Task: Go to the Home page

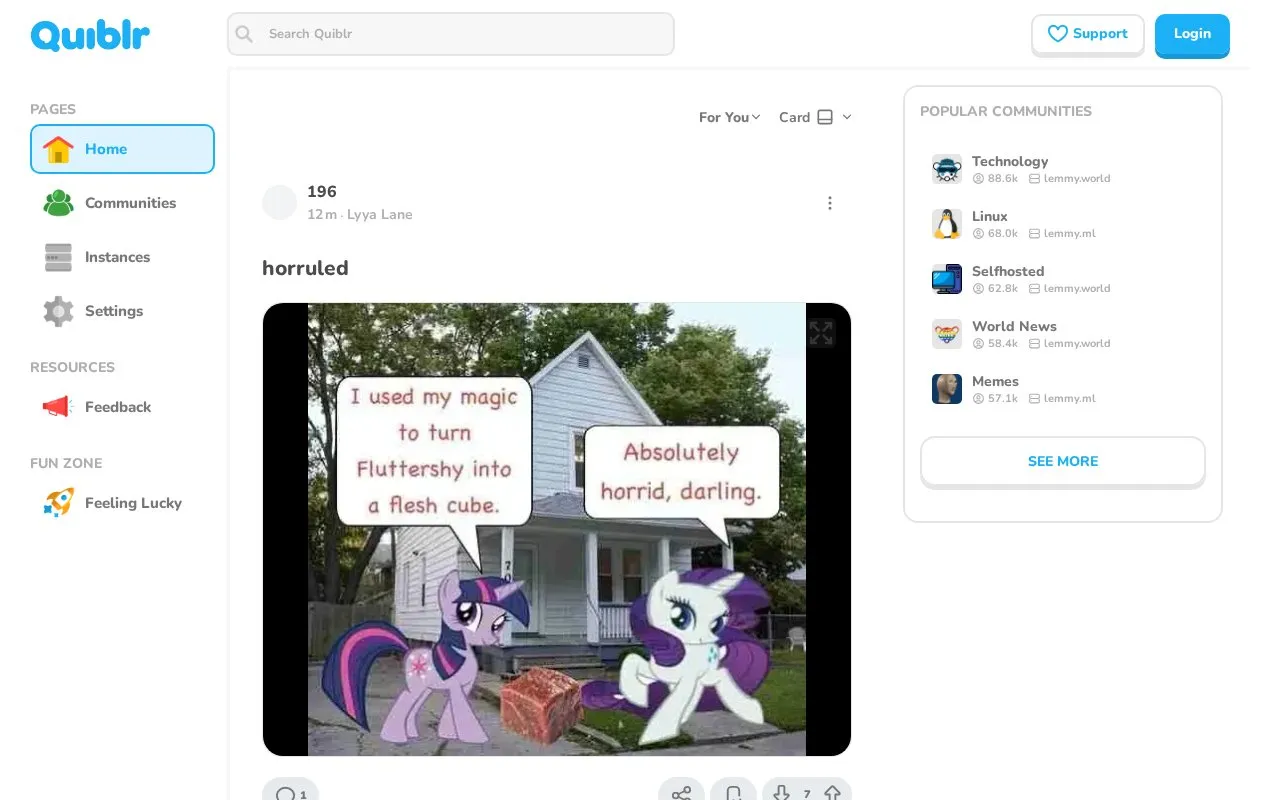Action: coord(122,149)
